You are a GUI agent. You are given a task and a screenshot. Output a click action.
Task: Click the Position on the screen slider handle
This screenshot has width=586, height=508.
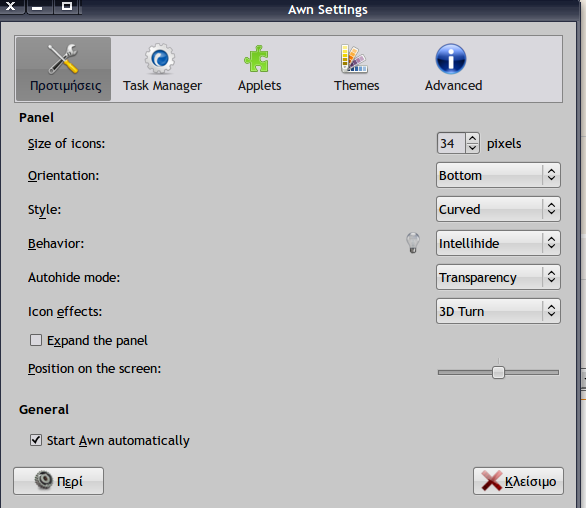click(x=498, y=372)
